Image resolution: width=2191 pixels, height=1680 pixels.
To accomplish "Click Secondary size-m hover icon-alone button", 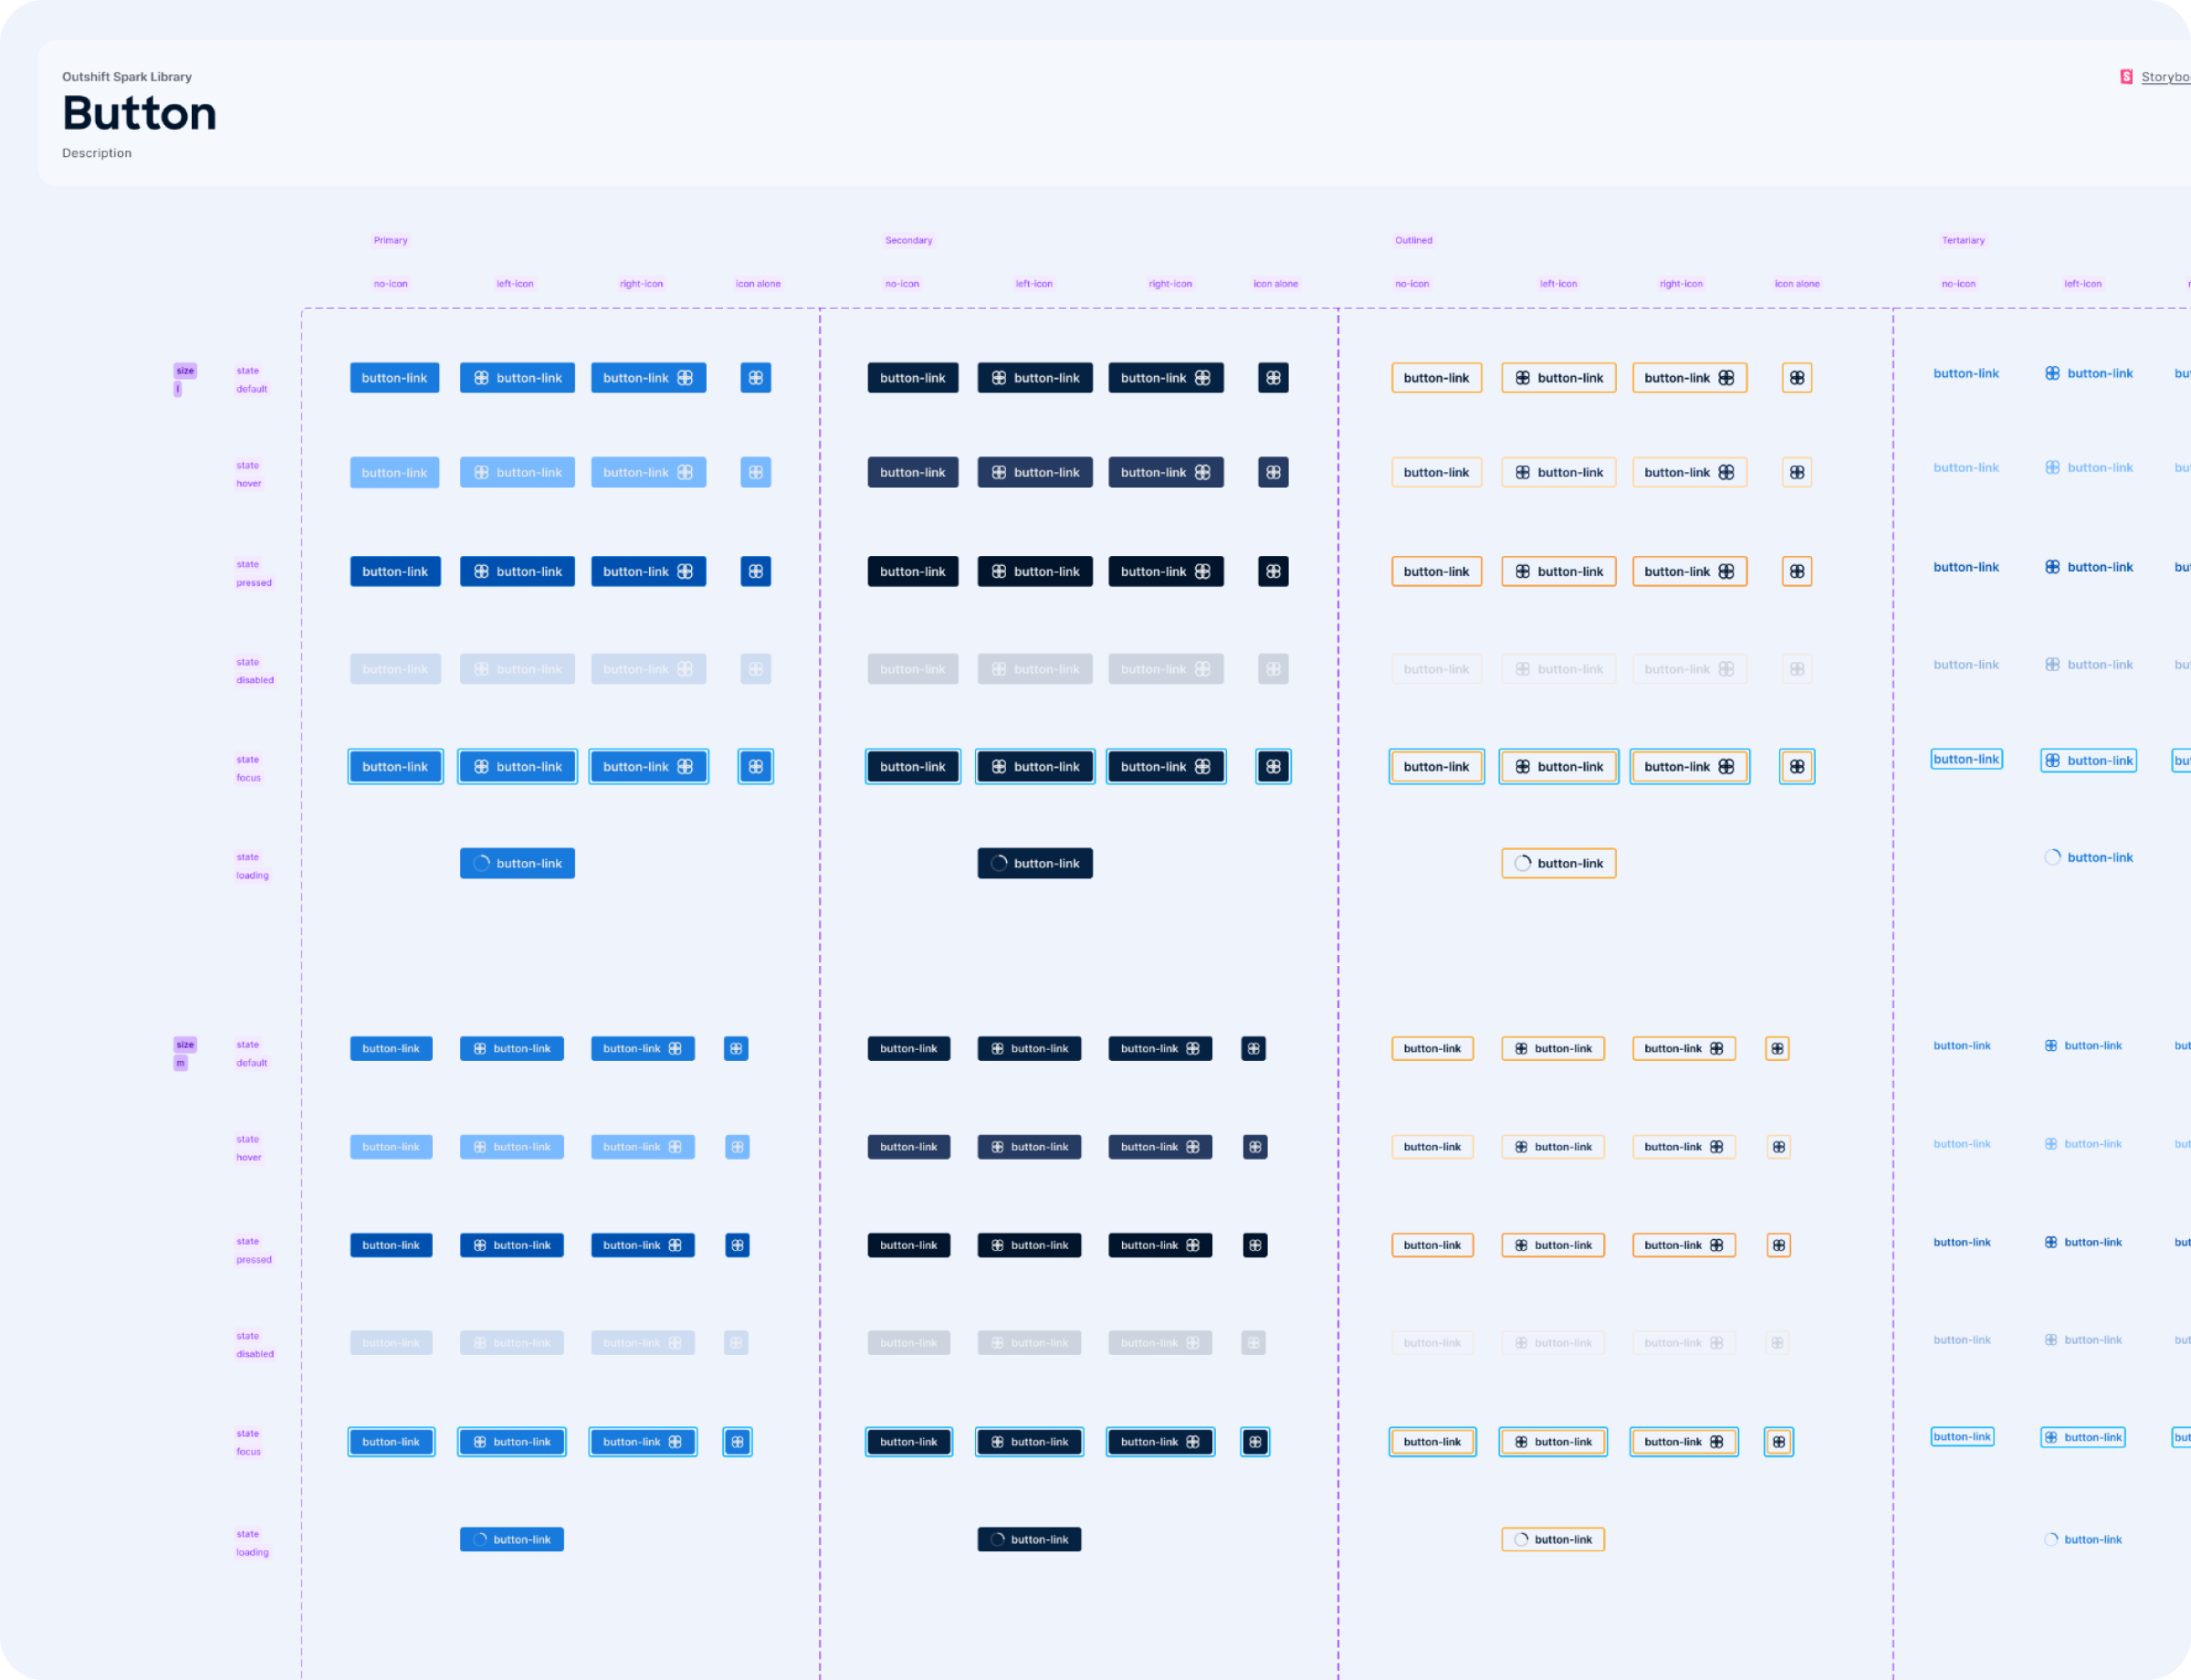I will [1255, 1147].
